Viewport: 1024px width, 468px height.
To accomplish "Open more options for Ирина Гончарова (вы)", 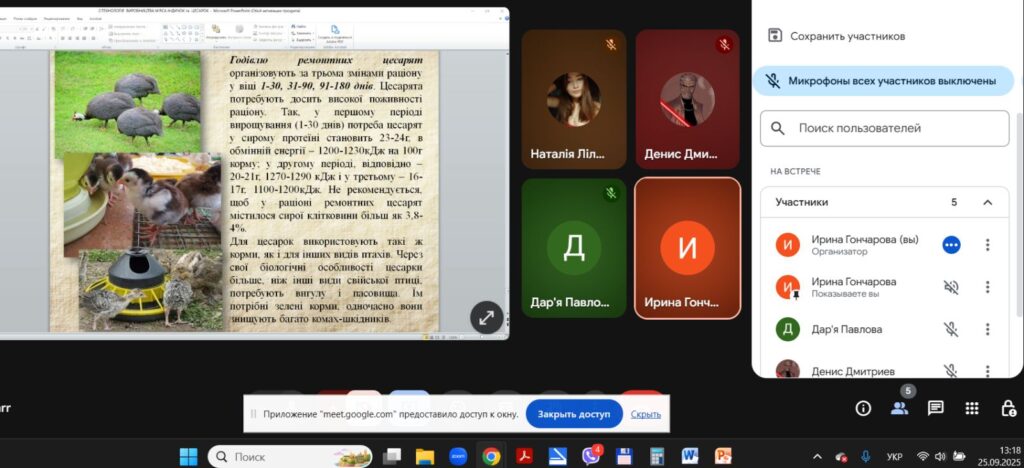I will click(988, 245).
